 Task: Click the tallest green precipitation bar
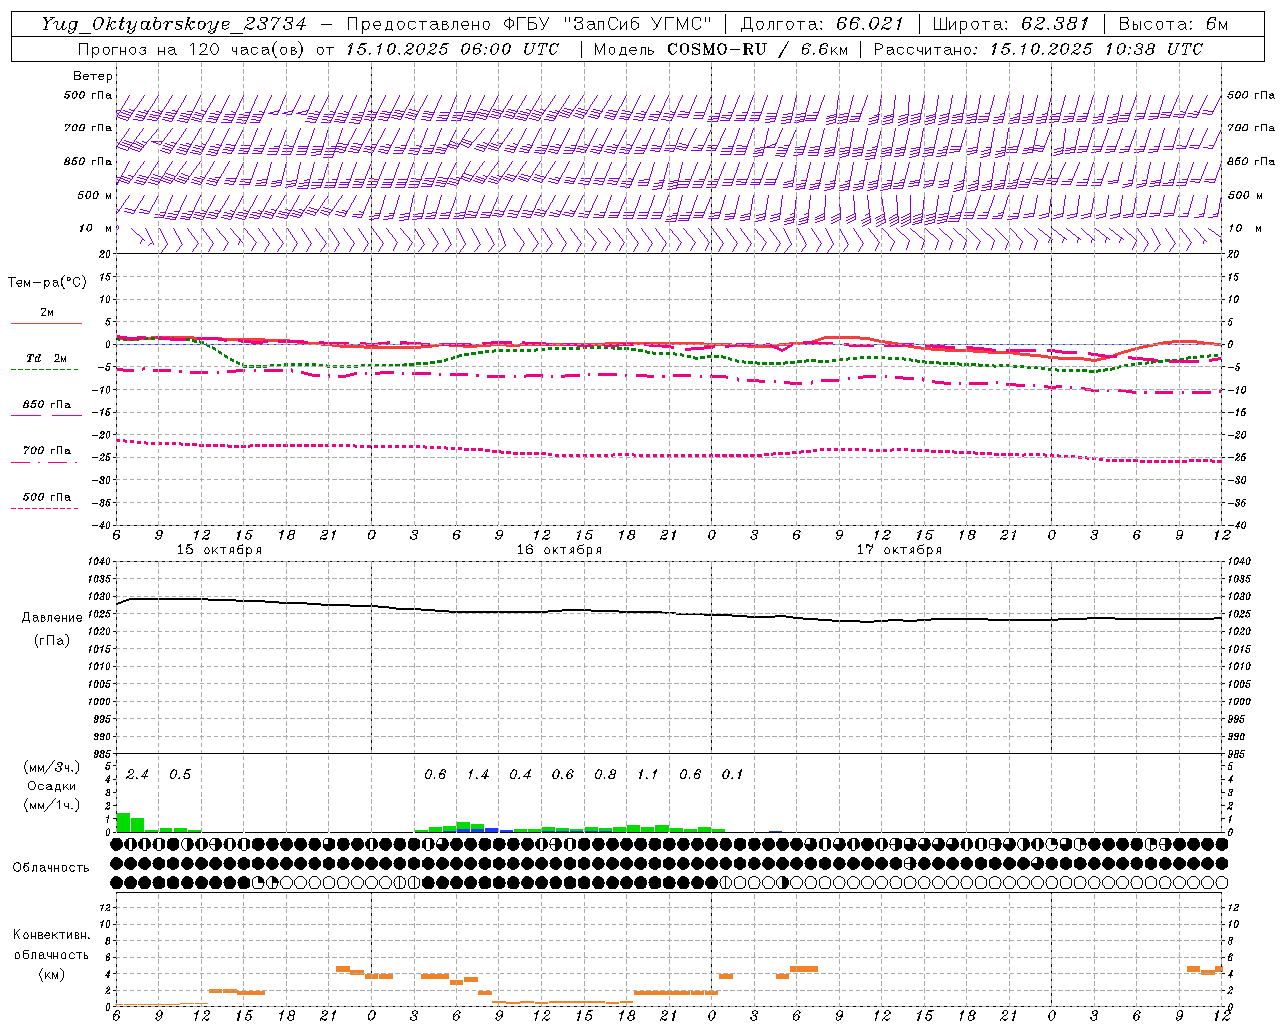123,822
